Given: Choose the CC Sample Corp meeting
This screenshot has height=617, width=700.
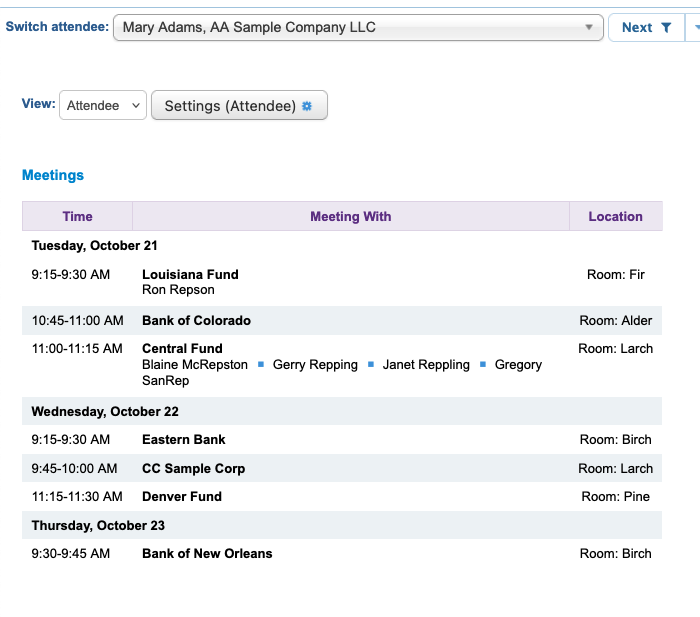Looking at the screenshot, I should (x=193, y=468).
